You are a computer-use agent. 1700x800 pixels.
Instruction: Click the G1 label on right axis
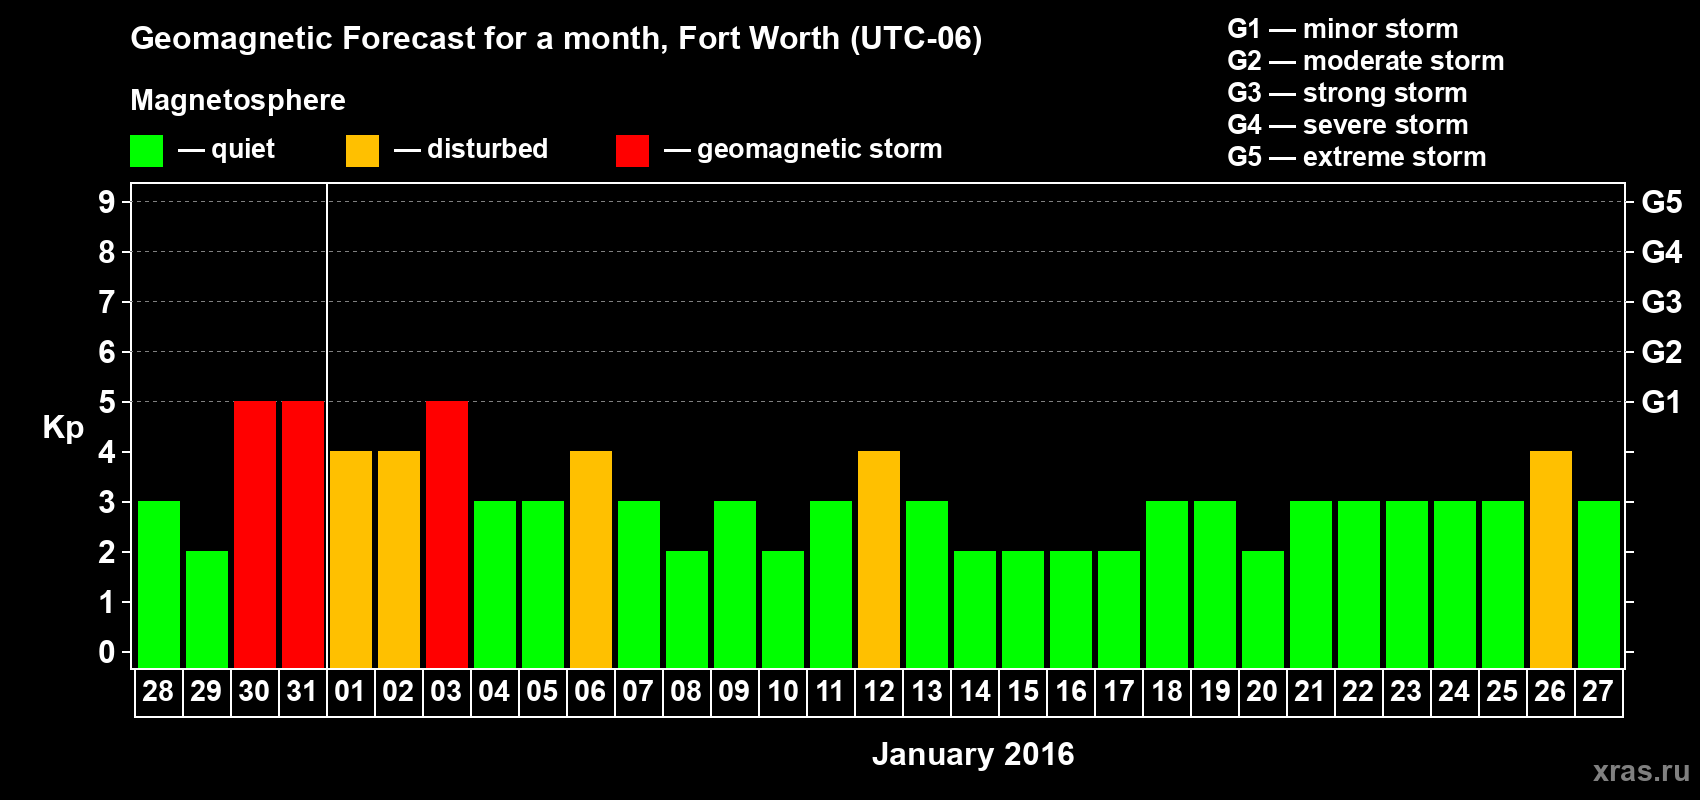tap(1662, 402)
